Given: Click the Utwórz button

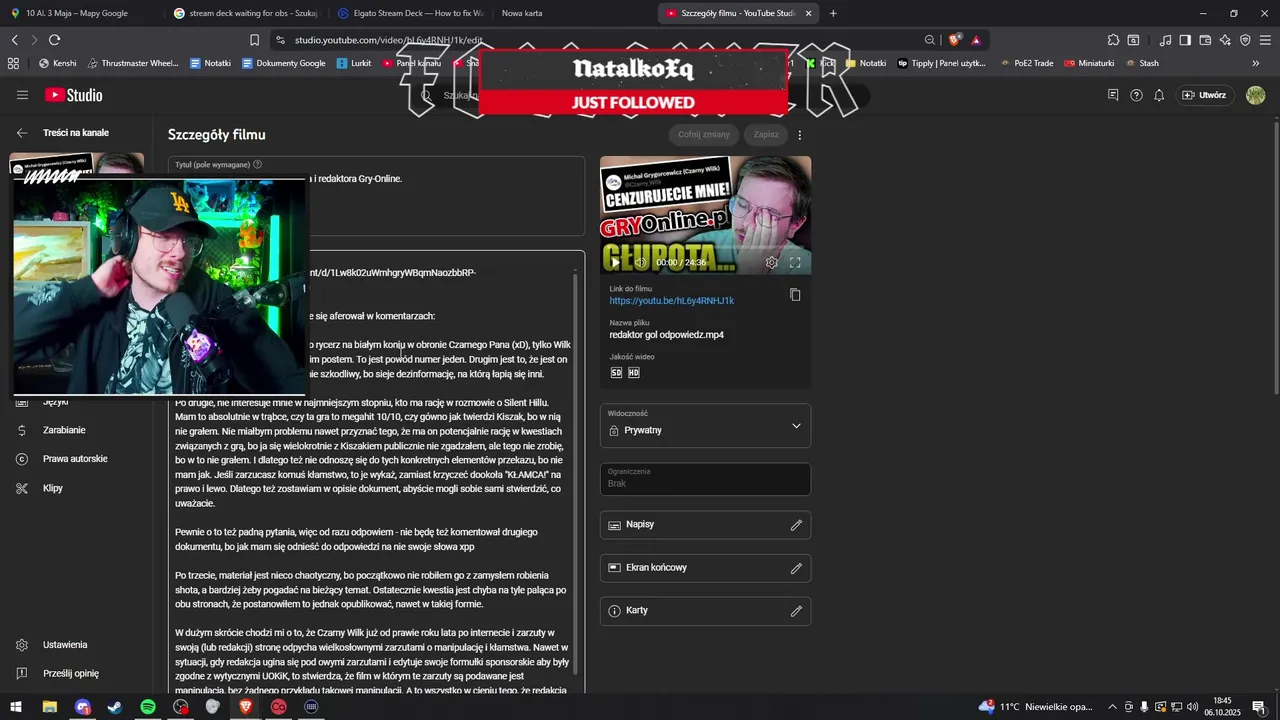Looking at the screenshot, I should [1204, 95].
